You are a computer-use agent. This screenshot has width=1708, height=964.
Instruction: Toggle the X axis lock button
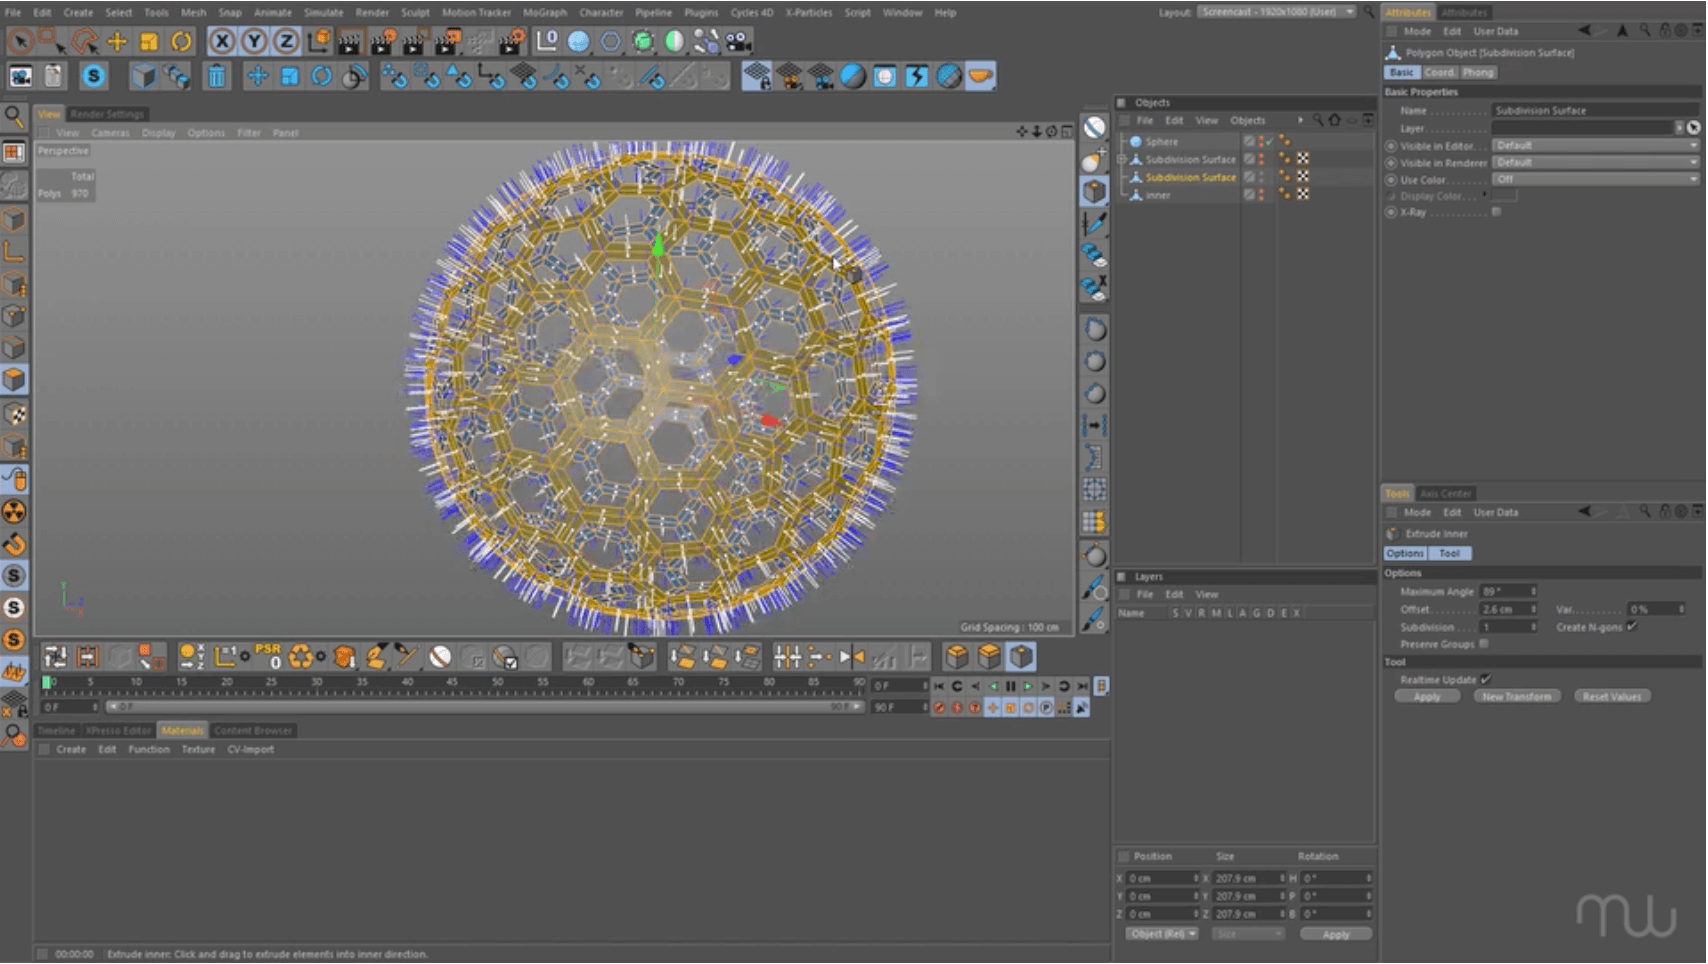coord(222,41)
